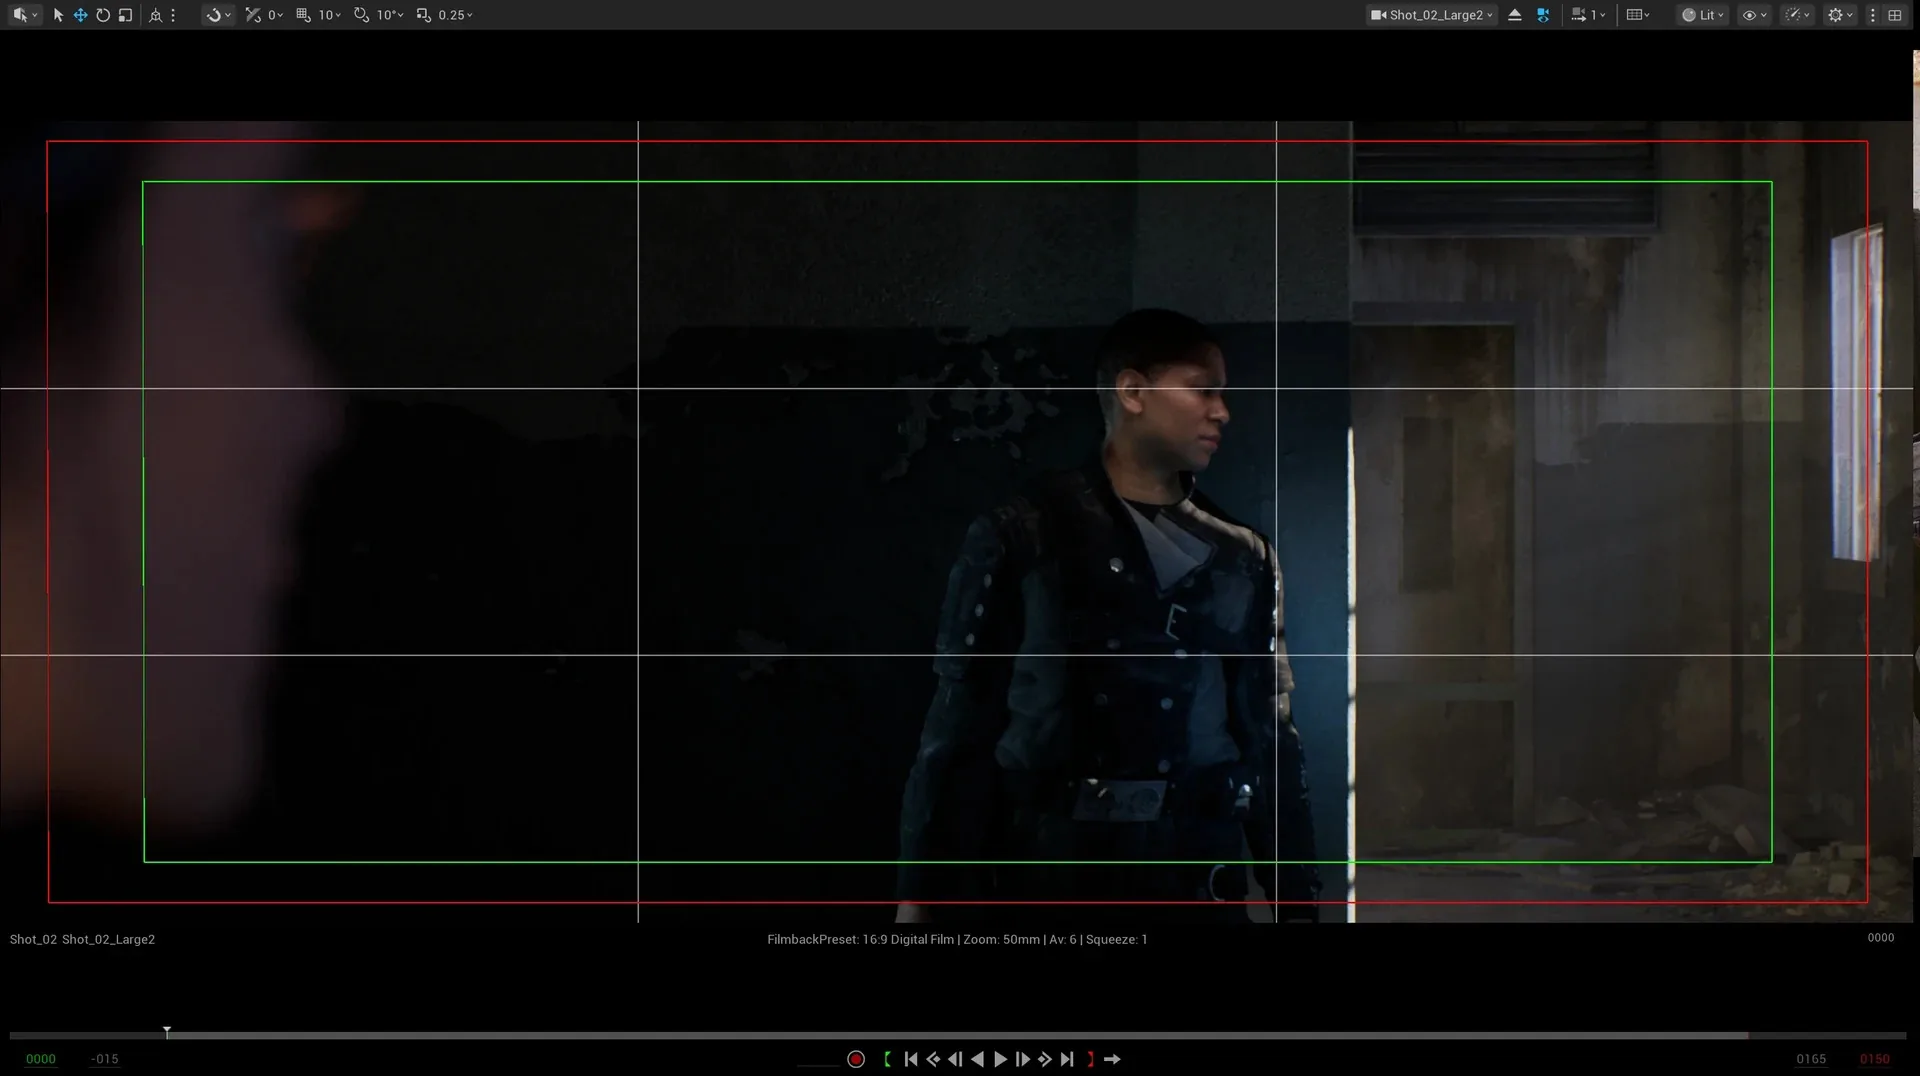1920x1076 pixels.
Task: Toggle the viewport layout grid icon
Action: click(1895, 15)
